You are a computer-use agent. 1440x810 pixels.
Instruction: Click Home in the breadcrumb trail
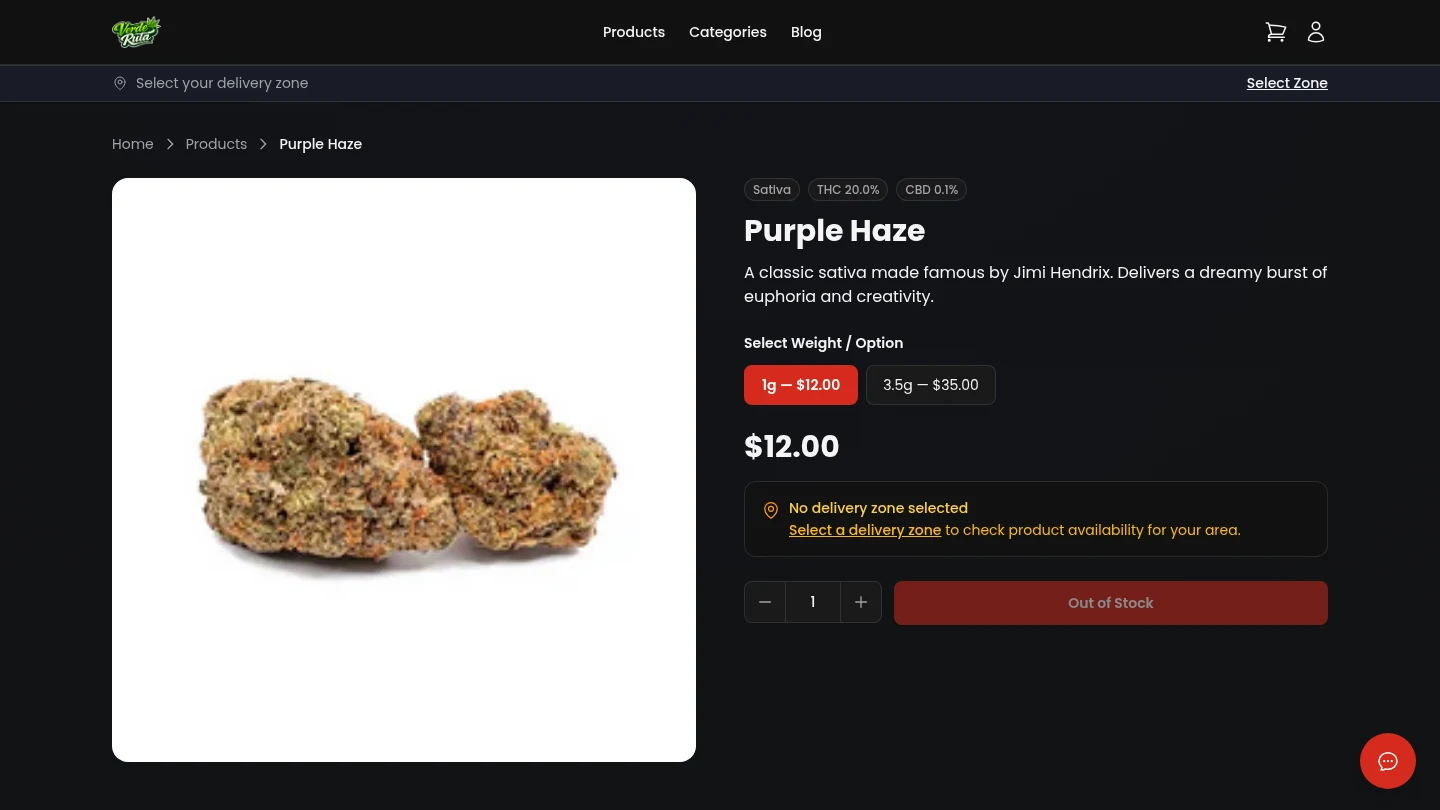click(133, 144)
